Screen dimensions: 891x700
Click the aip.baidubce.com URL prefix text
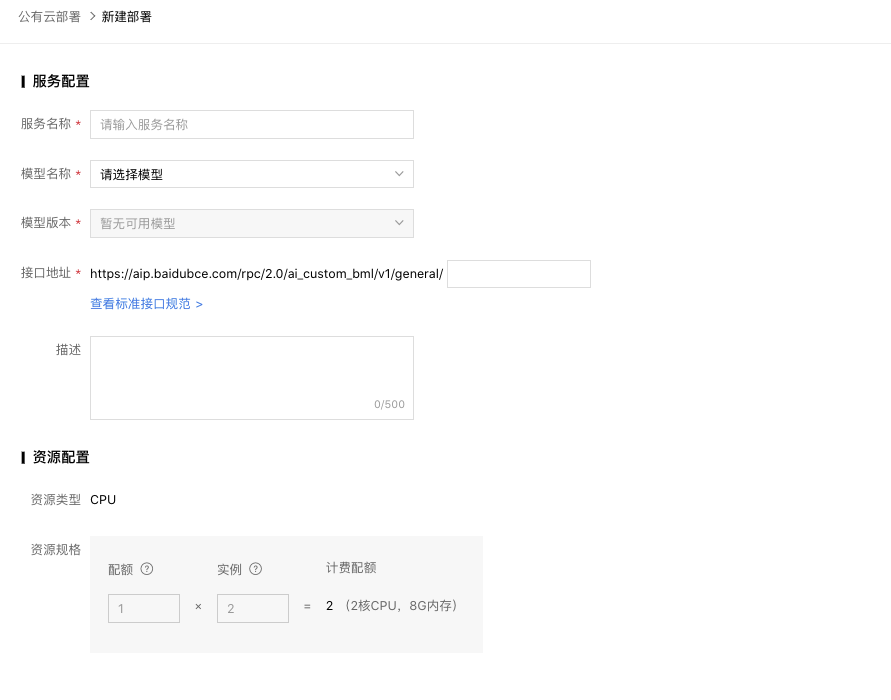(266, 273)
